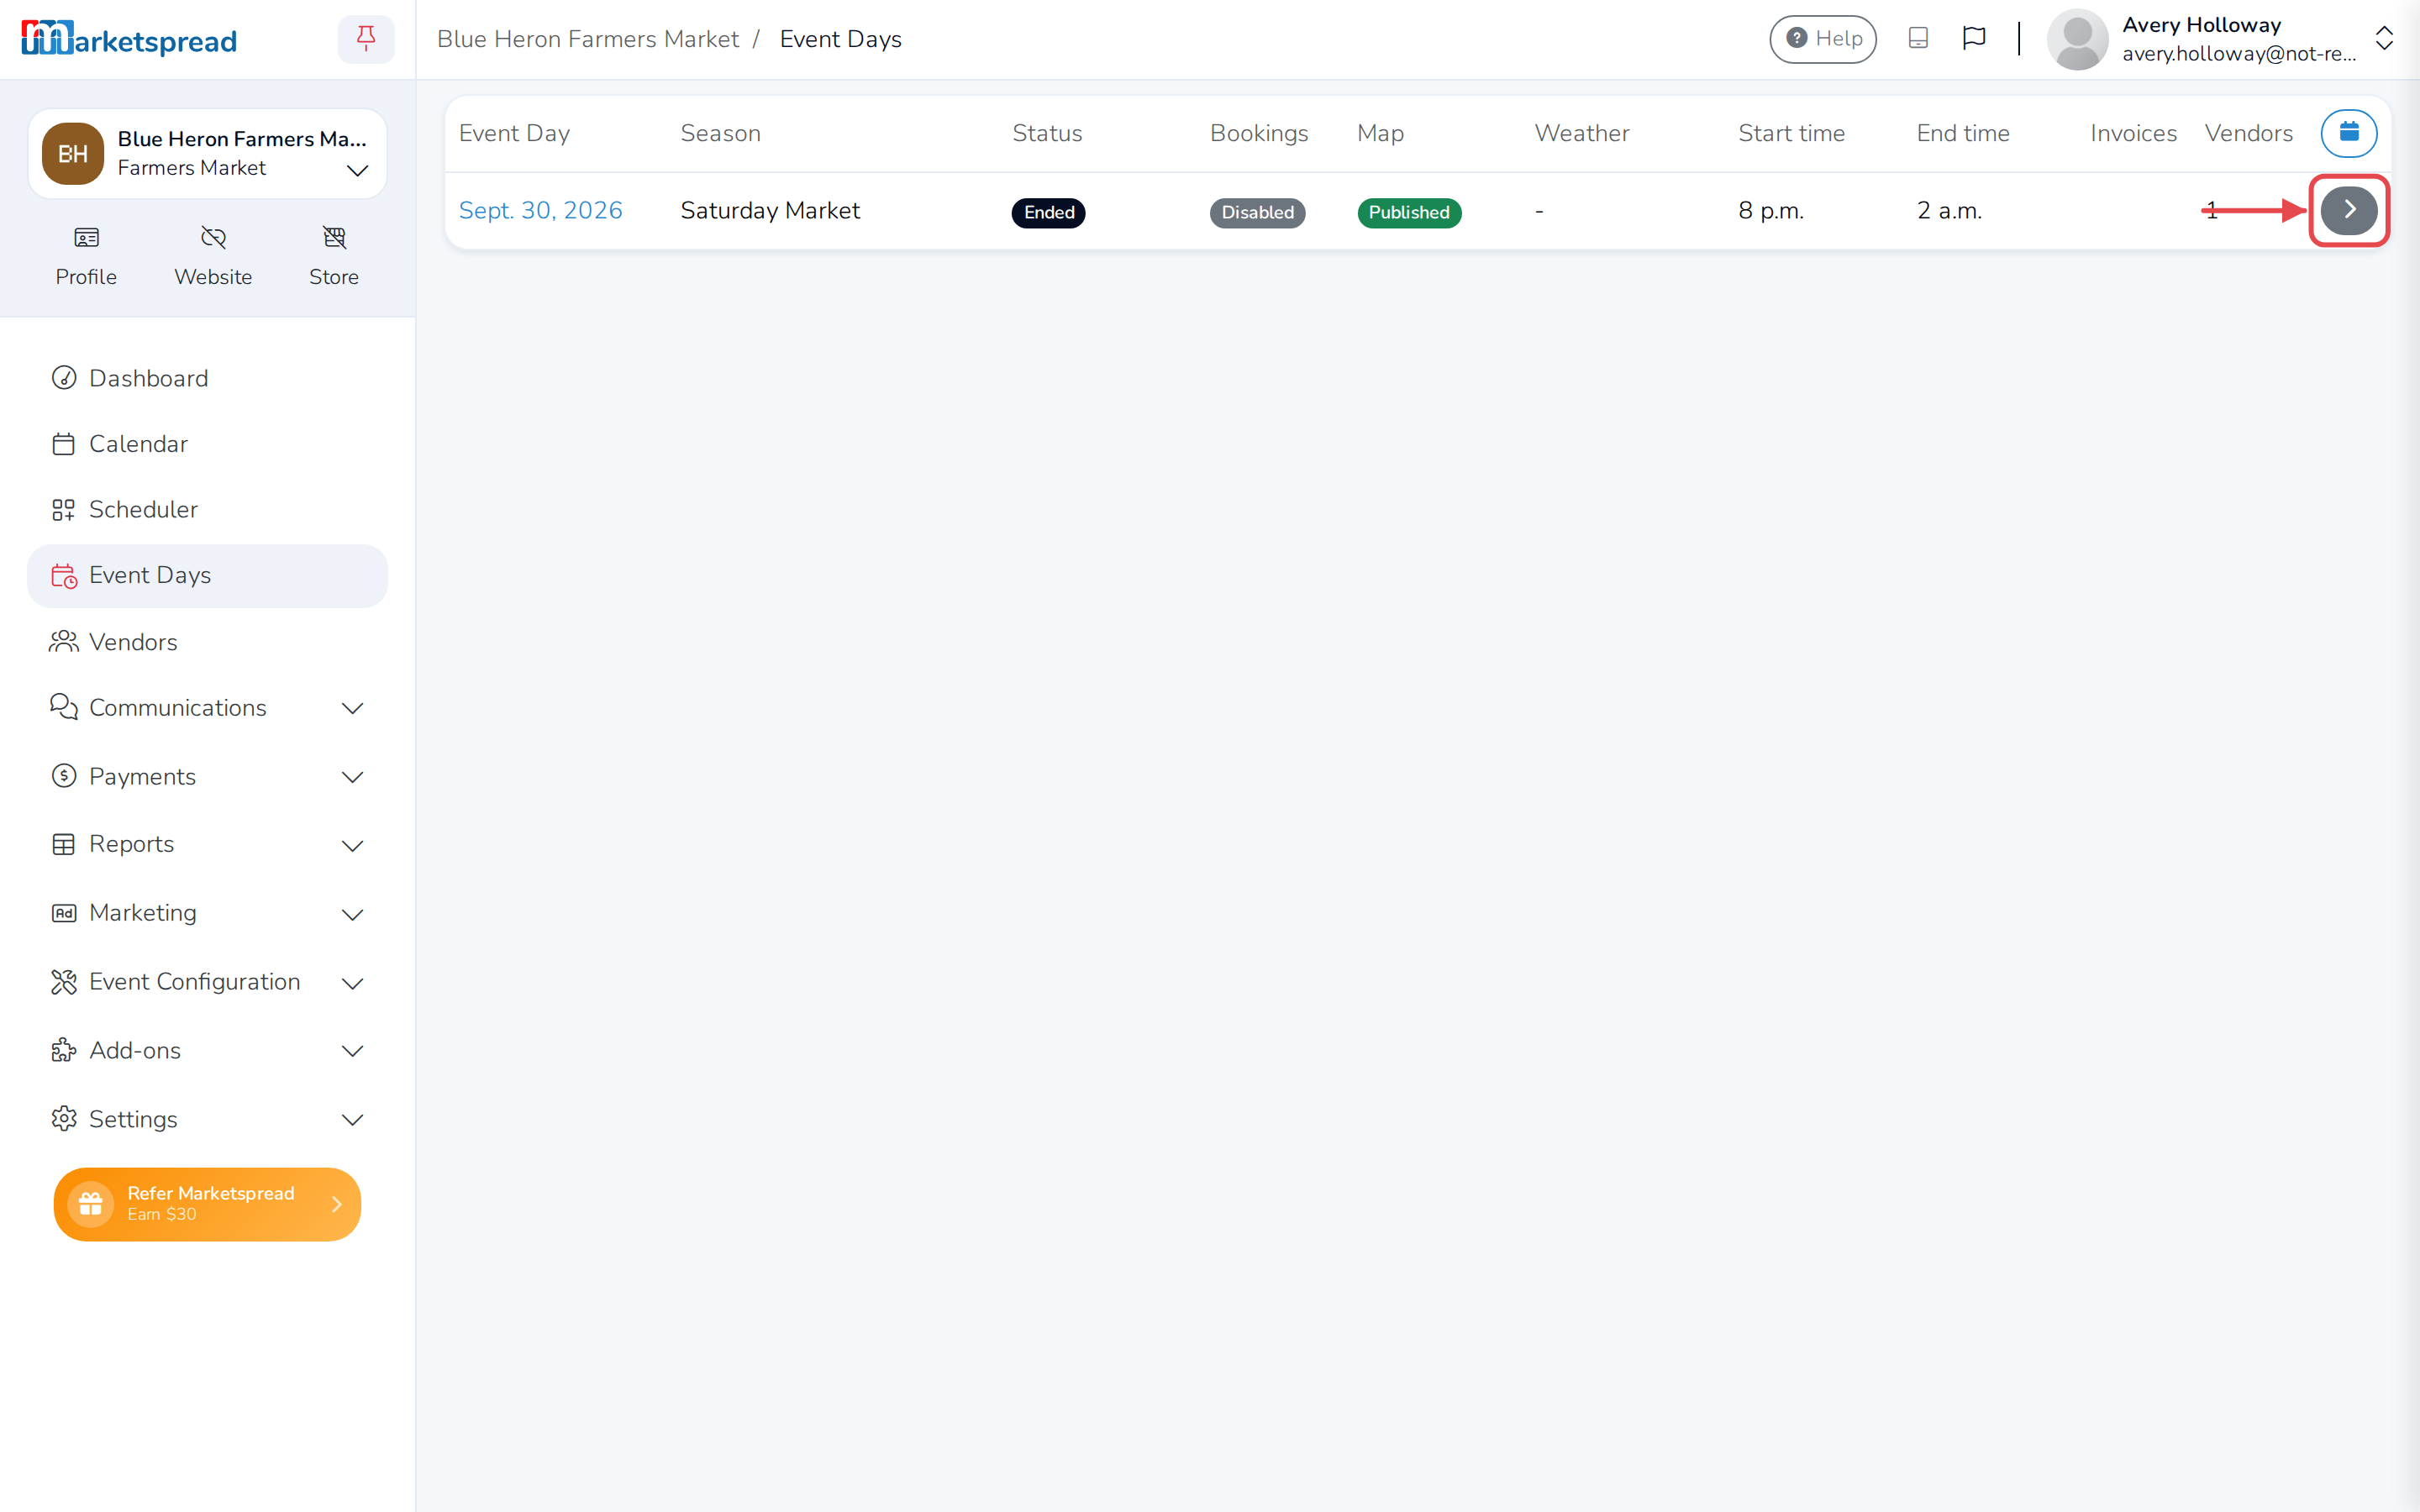Click the calendar button in table header
2420x1512 pixels.
pyautogui.click(x=2348, y=133)
